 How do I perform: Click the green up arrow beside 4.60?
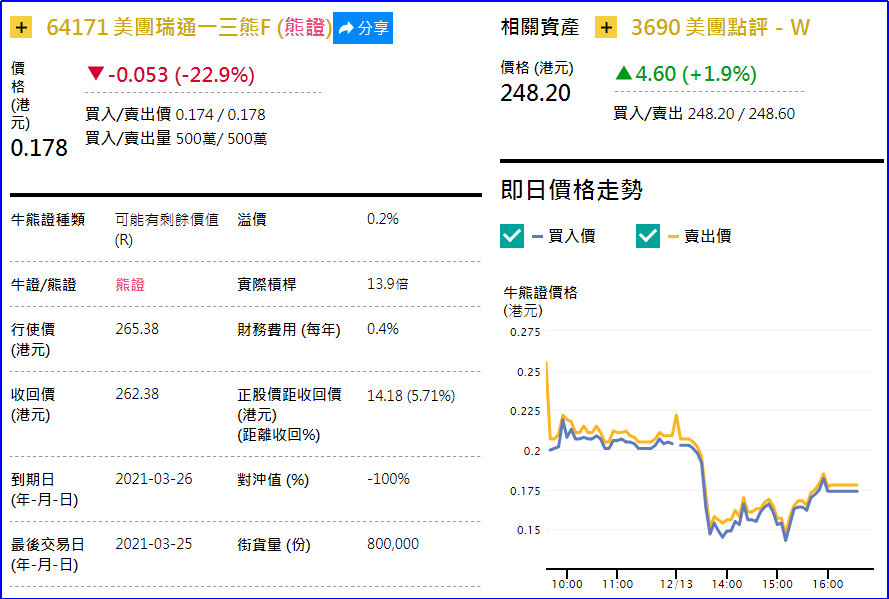point(623,73)
